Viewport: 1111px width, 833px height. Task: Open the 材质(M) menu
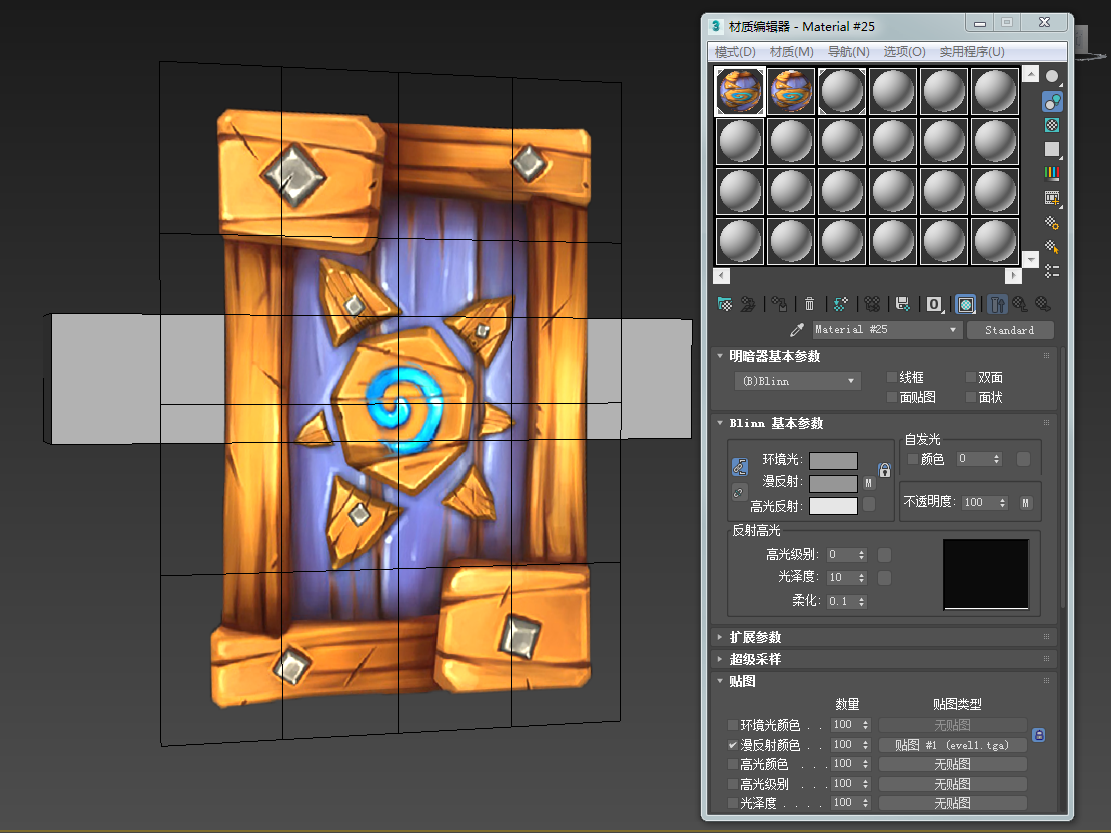791,52
